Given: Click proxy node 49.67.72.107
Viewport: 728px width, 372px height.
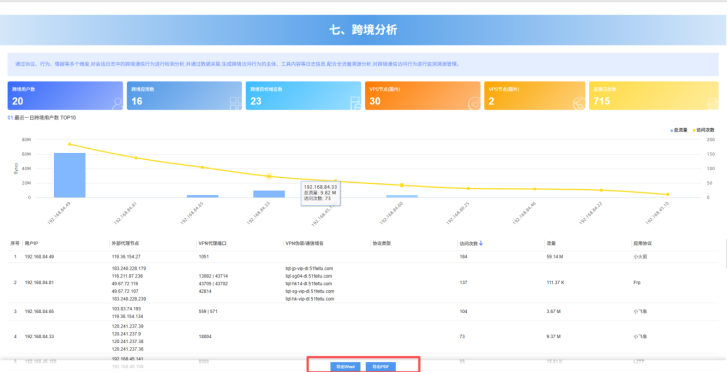Looking at the screenshot, I should pyautogui.click(x=125, y=292).
